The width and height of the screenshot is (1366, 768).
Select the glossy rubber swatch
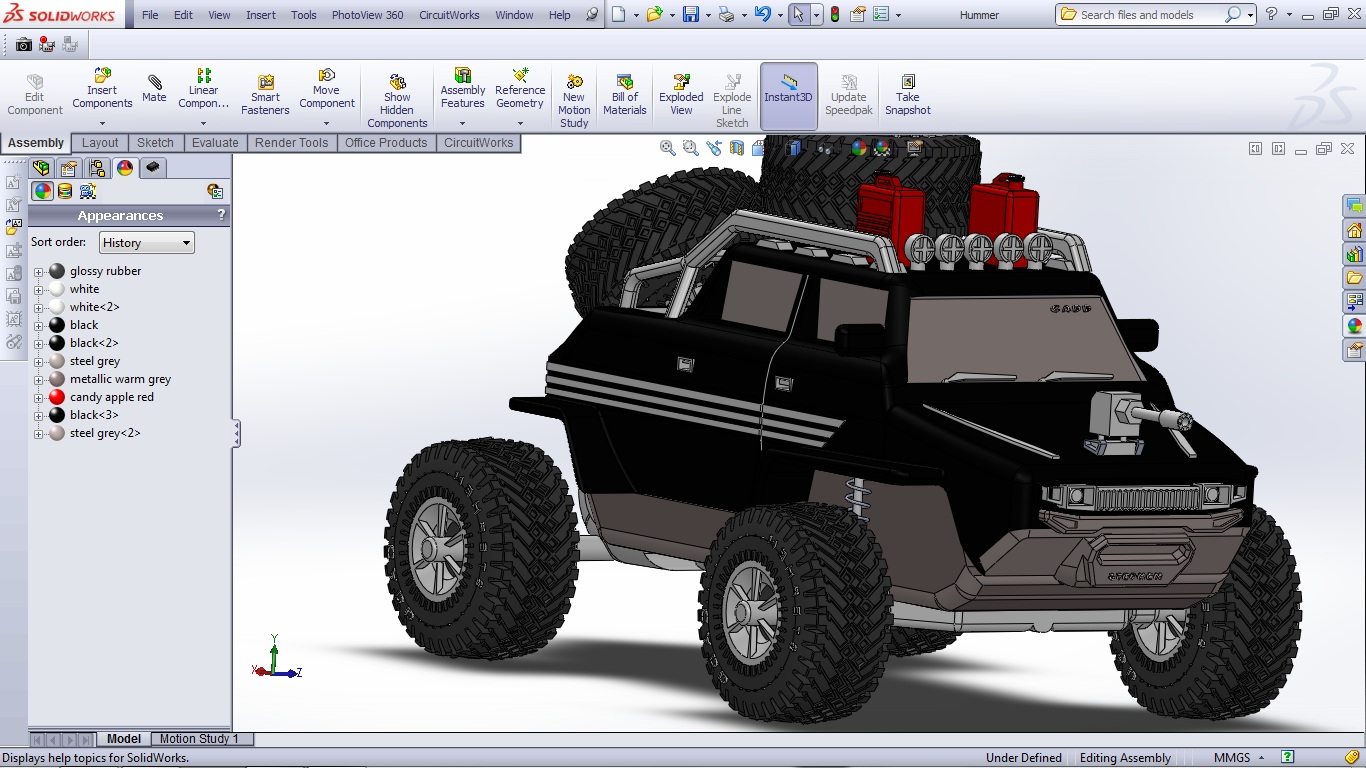(57, 272)
